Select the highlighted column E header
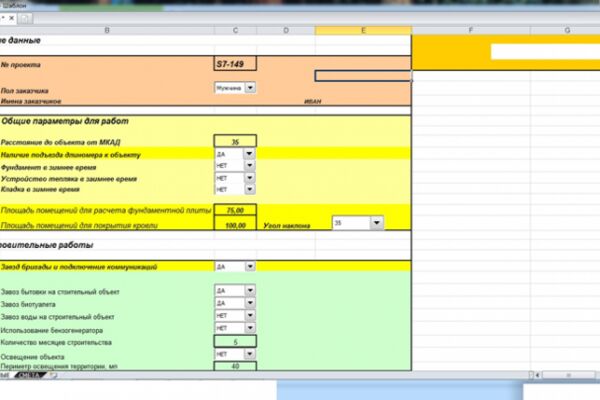This screenshot has height=400, width=600. 363,30
